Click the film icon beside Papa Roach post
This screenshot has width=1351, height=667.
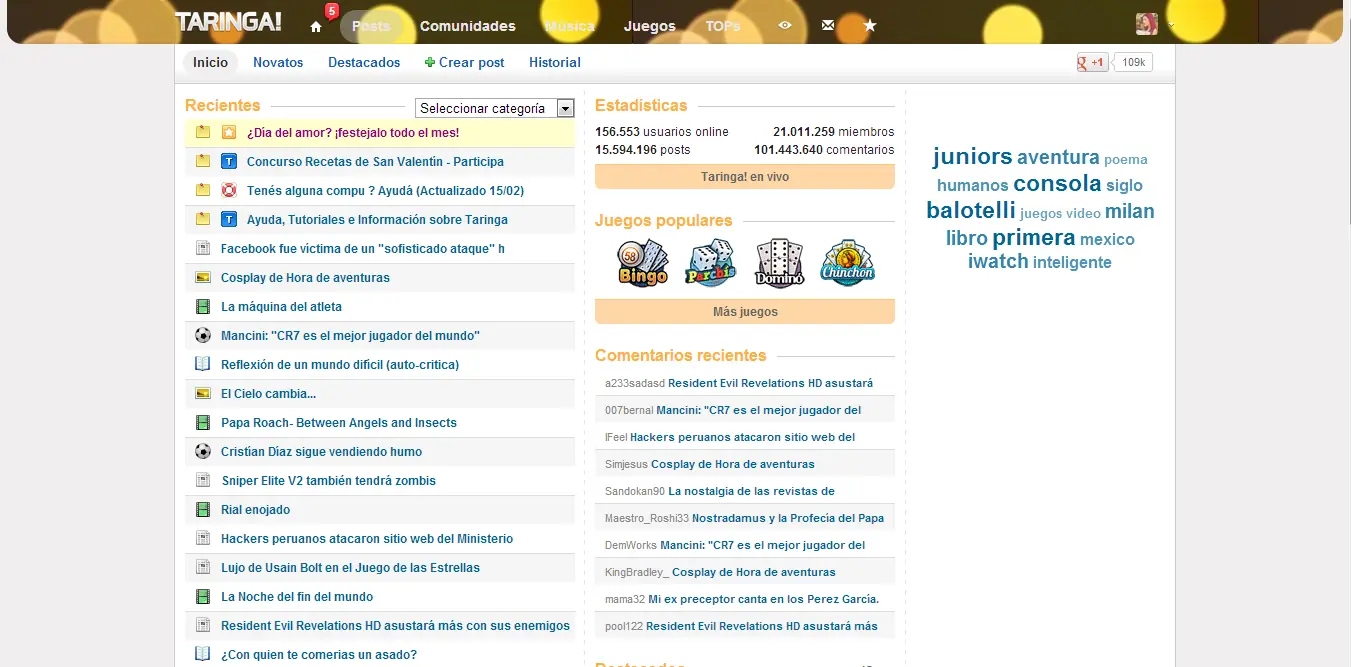pyautogui.click(x=203, y=422)
